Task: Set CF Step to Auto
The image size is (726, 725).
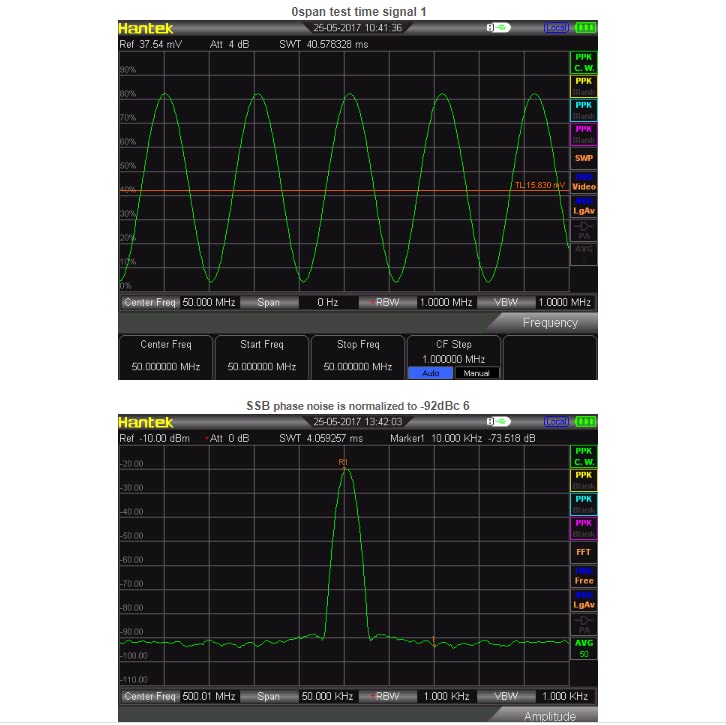Action: [x=430, y=372]
